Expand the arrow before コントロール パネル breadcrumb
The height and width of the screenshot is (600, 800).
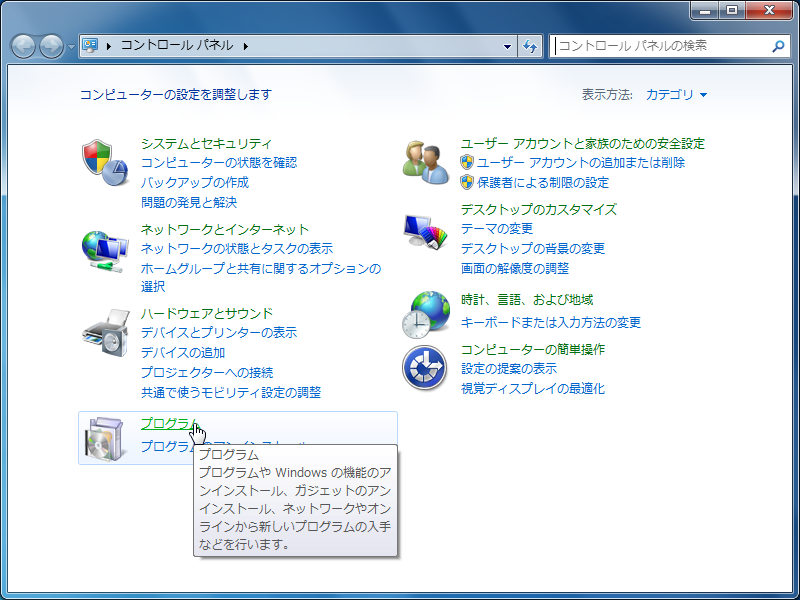(x=109, y=46)
